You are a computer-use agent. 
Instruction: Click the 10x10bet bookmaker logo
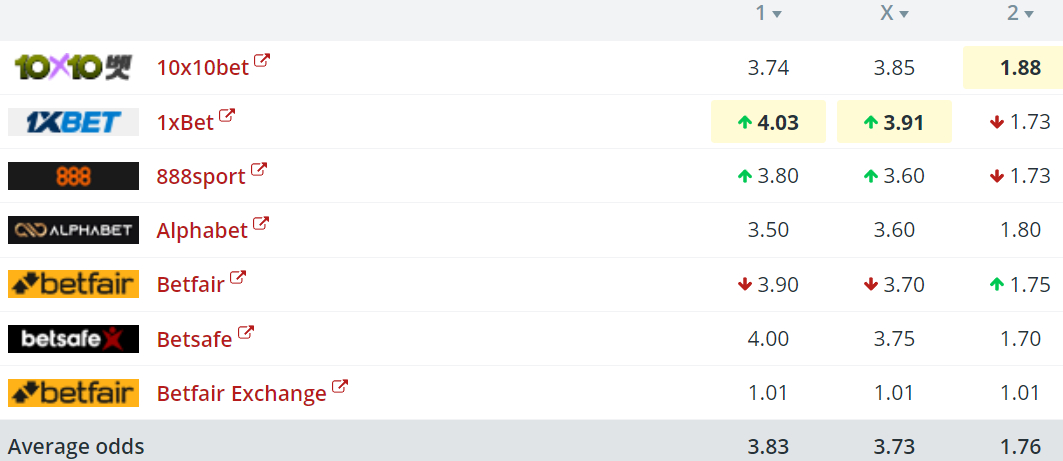[x=73, y=68]
